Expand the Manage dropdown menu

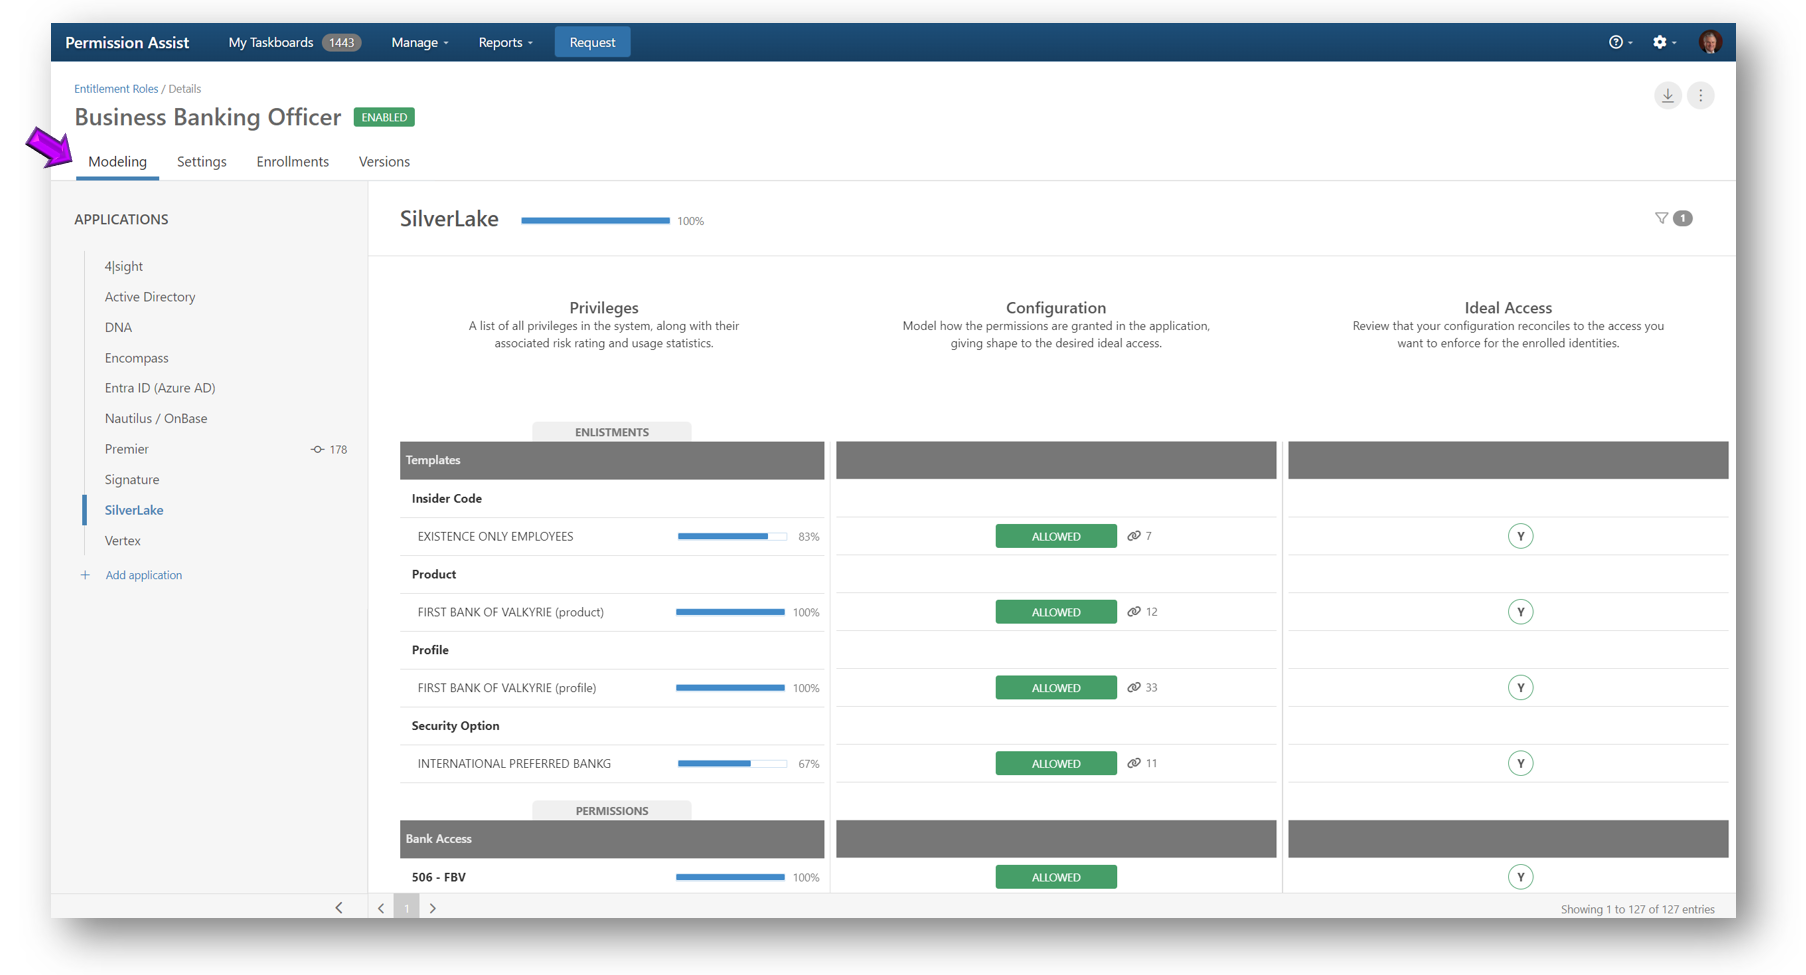419,42
